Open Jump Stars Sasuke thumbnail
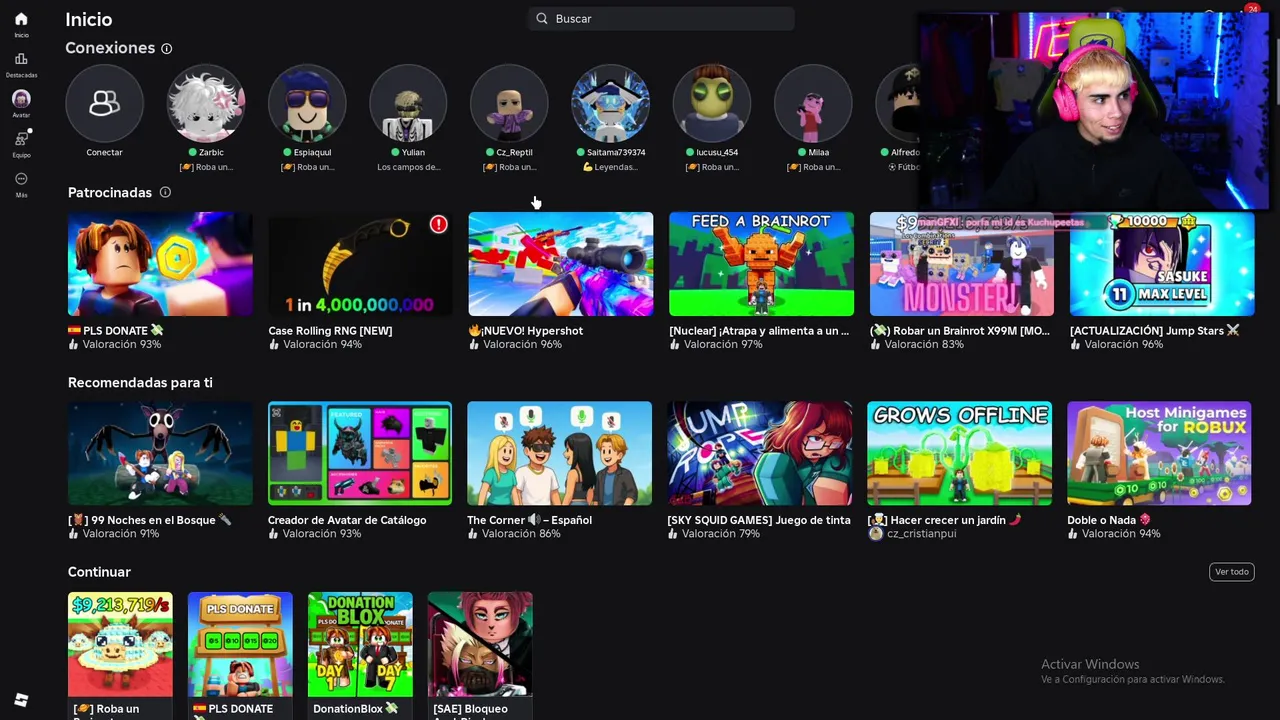Image resolution: width=1280 pixels, height=720 pixels. [1162, 264]
